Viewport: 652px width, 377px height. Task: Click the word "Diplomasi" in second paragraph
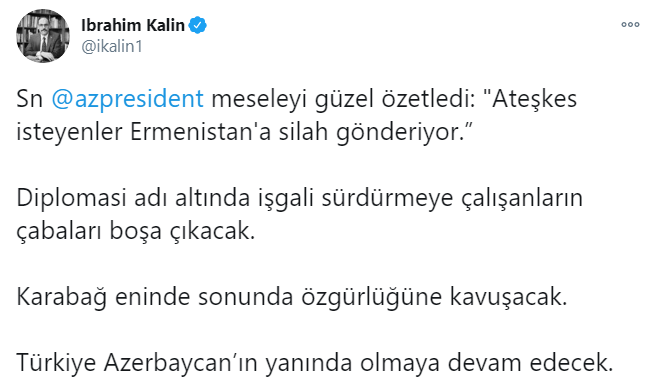tap(71, 199)
